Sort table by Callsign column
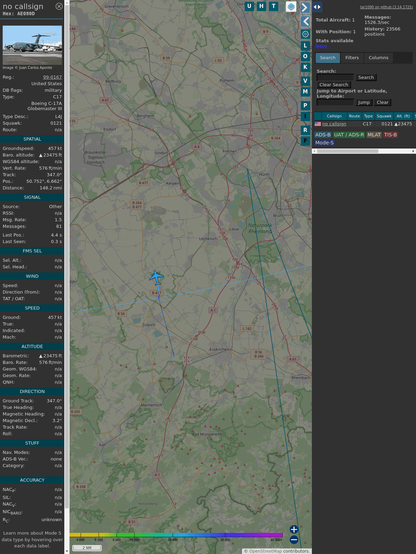The width and height of the screenshot is (416, 554). coord(334,116)
